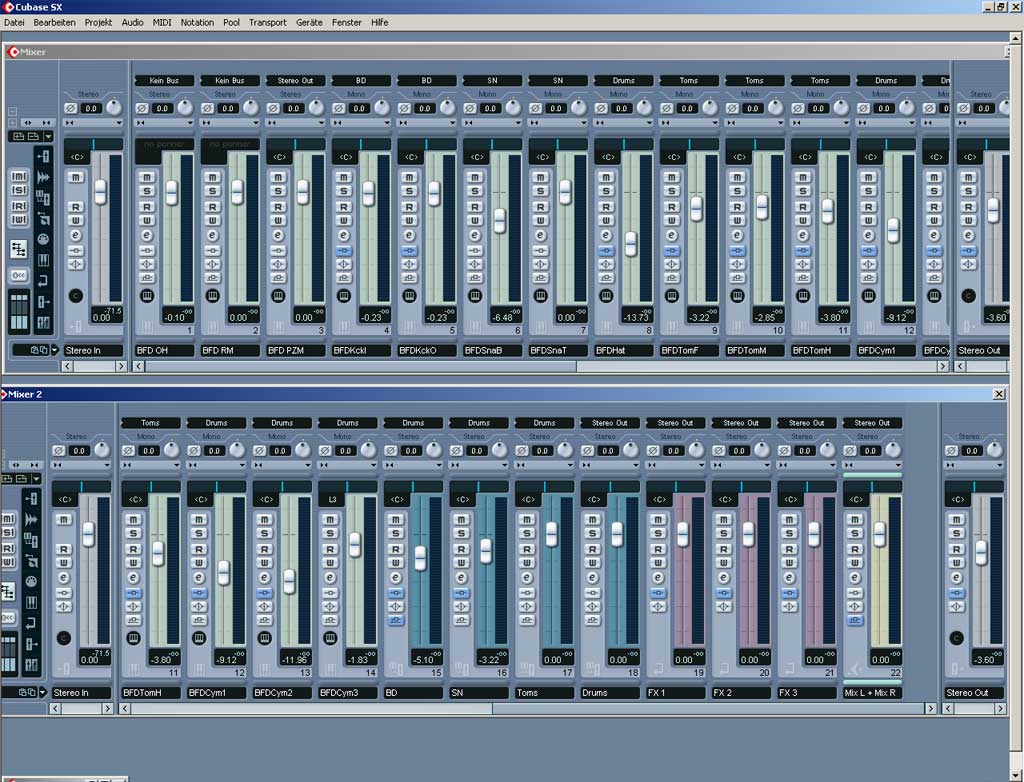This screenshot has height=782, width=1024.
Task: Open e settings of the Drums group channel
Action: tap(592, 578)
